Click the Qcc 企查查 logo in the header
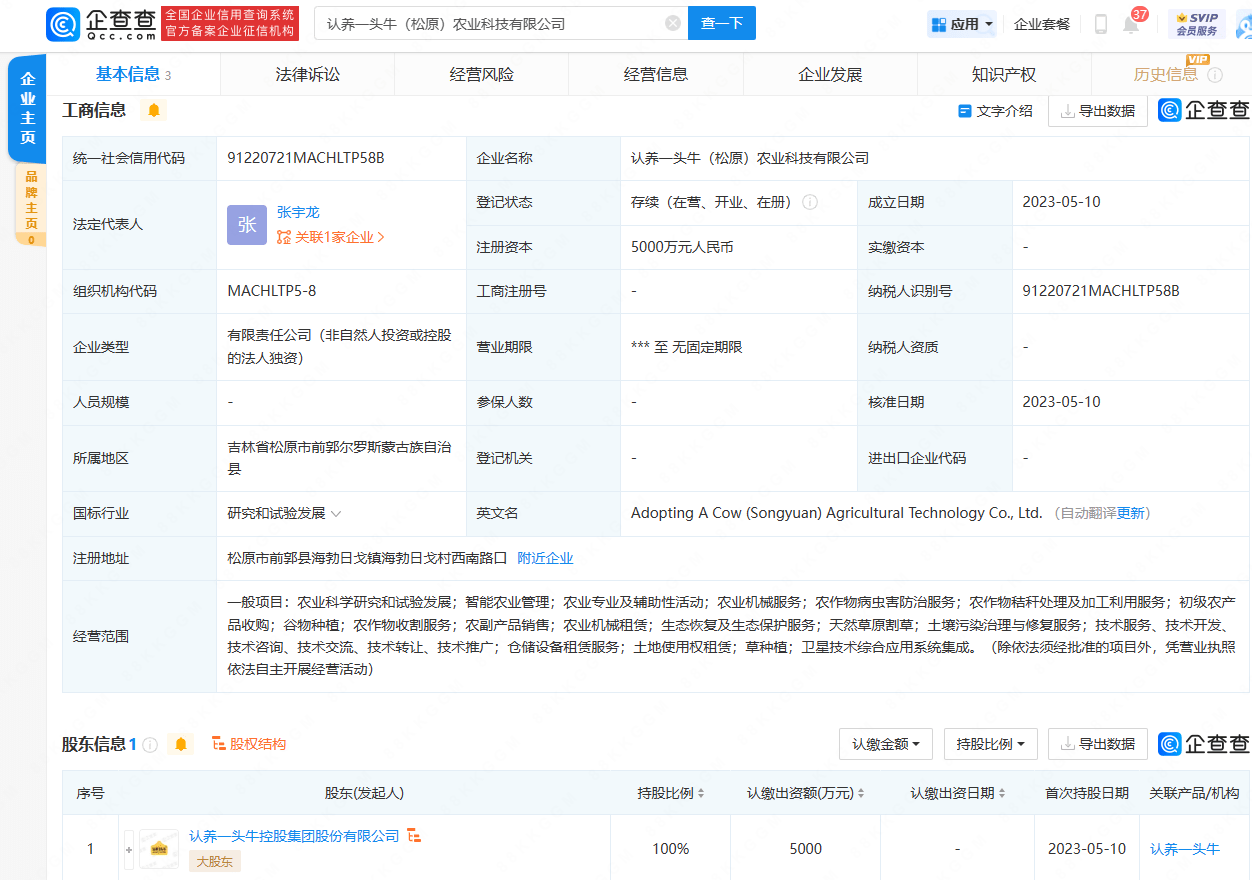 pos(101,23)
